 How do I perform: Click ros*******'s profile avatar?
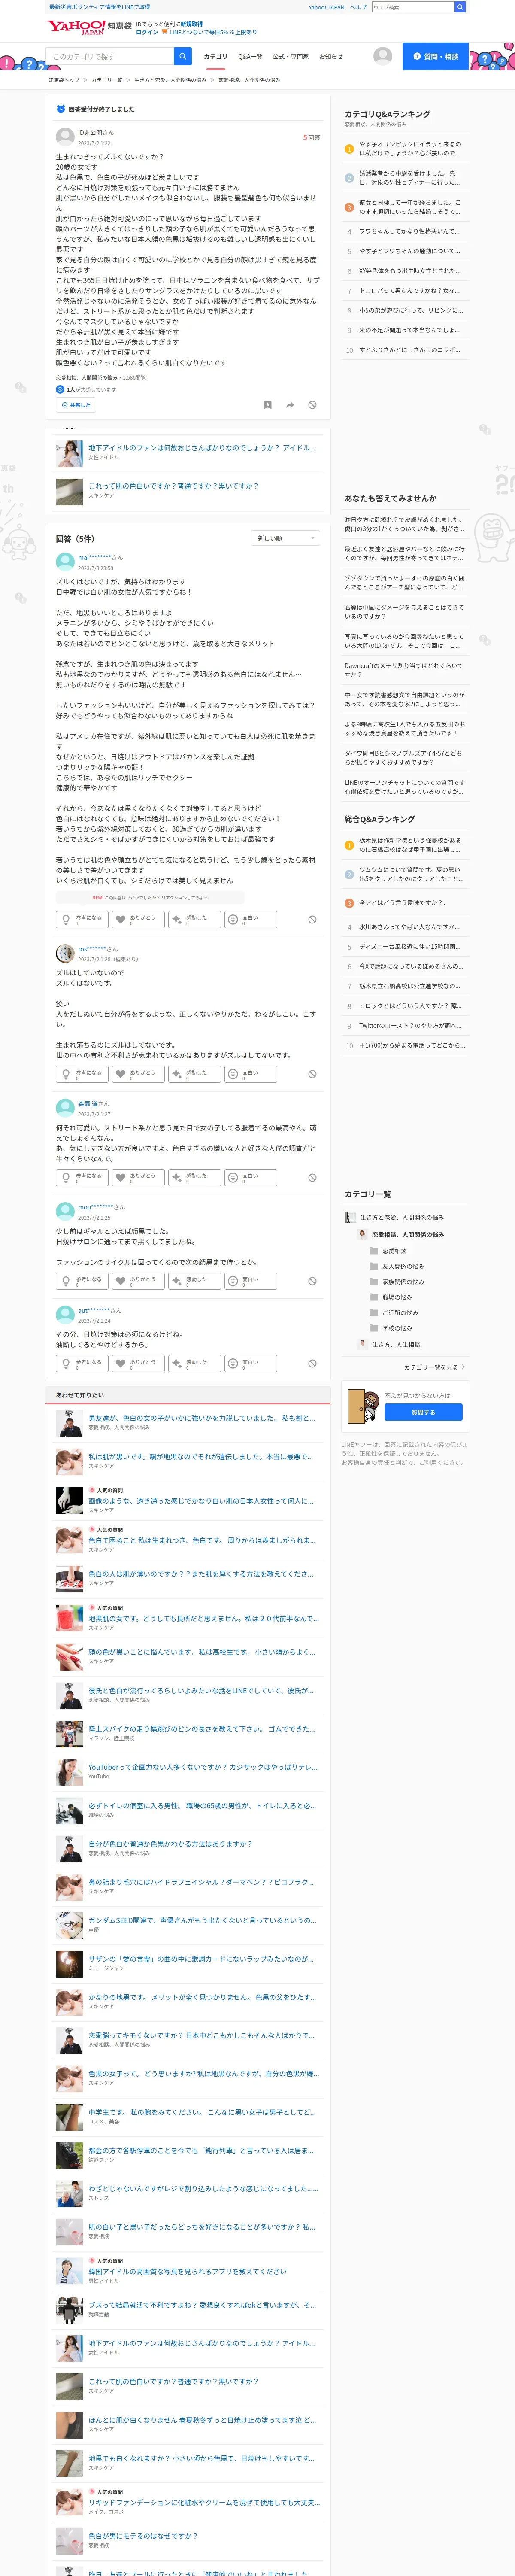click(x=64, y=953)
